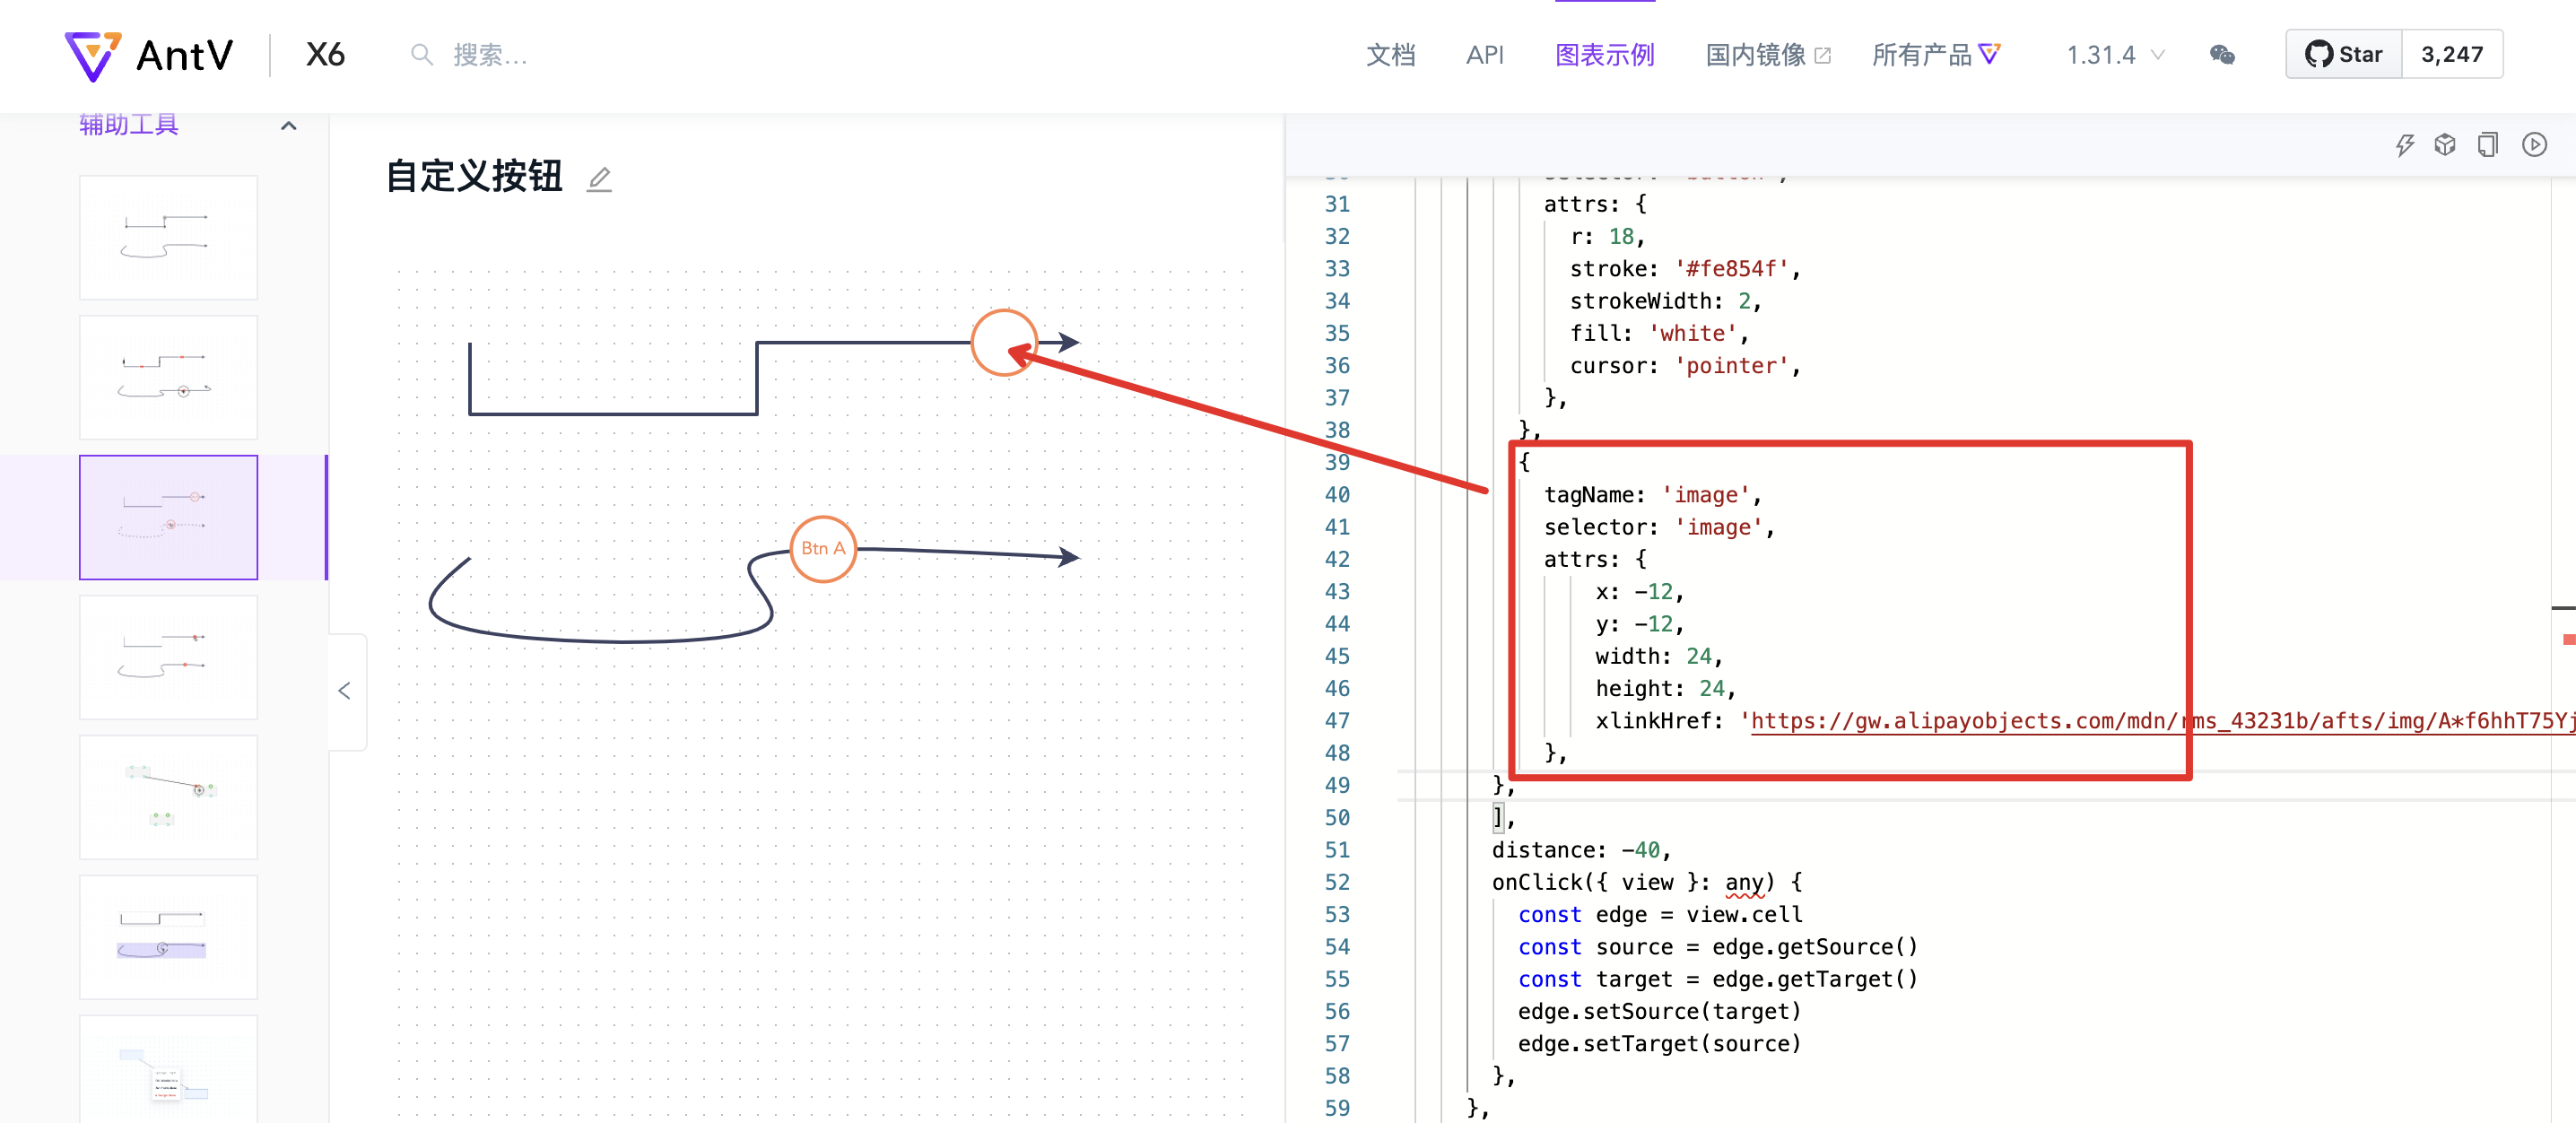This screenshot has height=1123, width=2576.
Task: Click the 'distance: -40,' code line
Action: pos(1581,850)
